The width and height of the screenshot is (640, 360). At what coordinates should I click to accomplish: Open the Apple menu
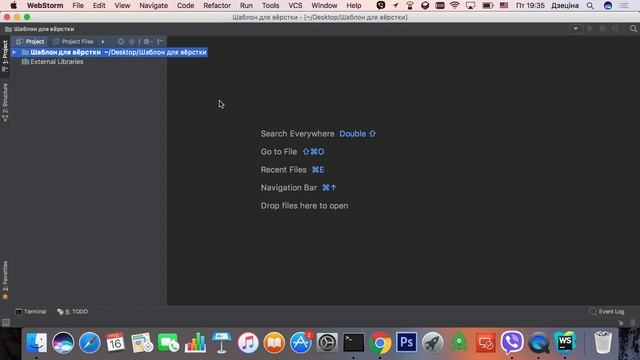point(13,6)
